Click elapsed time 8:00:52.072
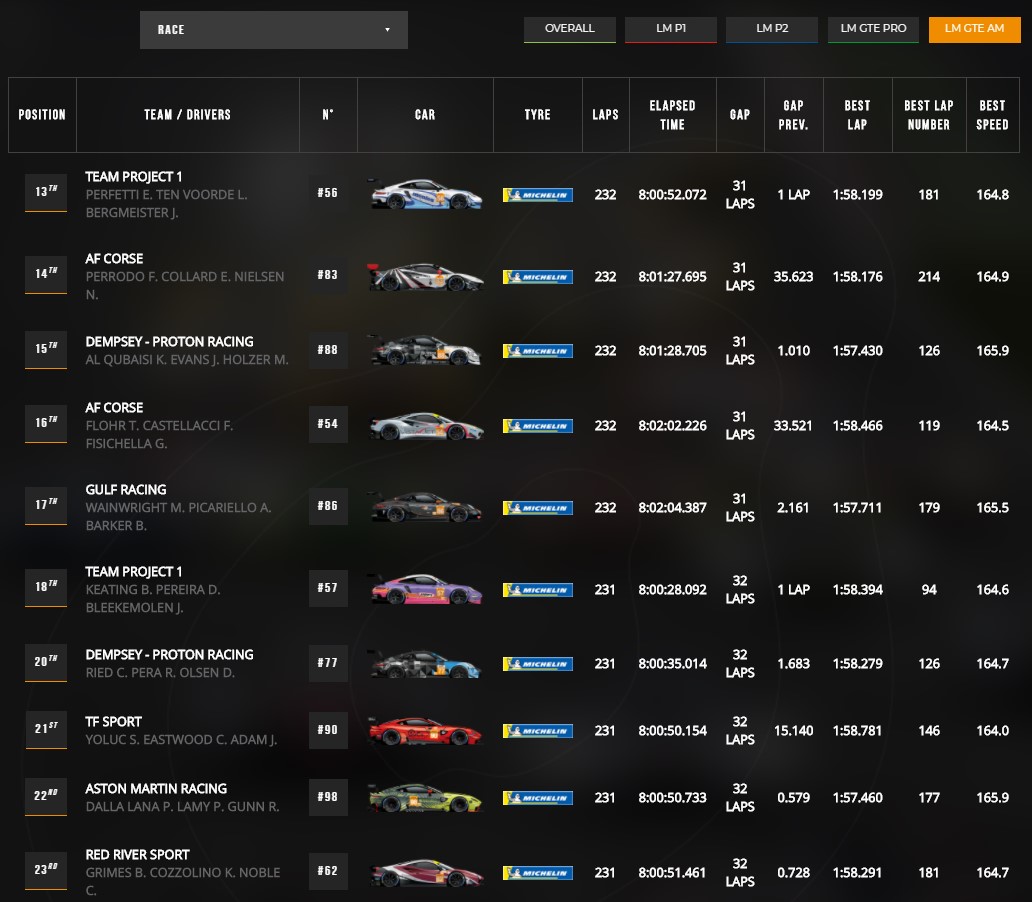 tap(673, 195)
